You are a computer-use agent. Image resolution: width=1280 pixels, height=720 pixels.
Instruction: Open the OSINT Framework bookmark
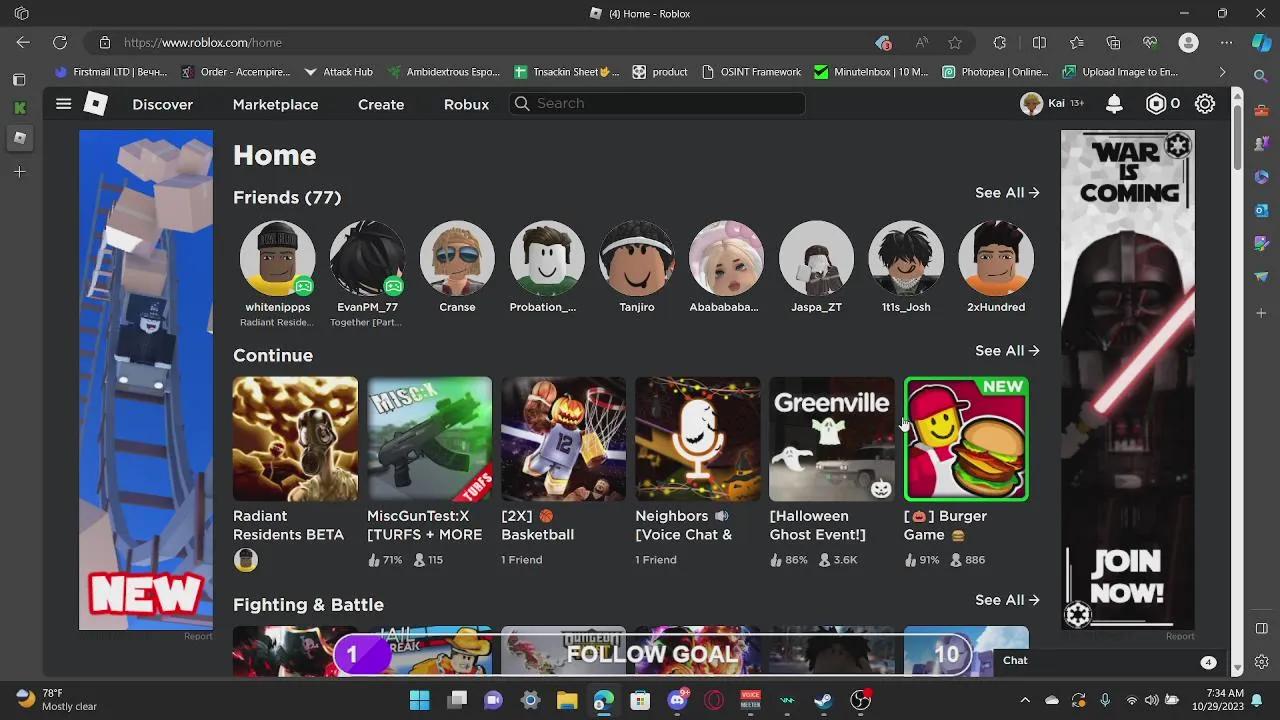tap(751, 72)
